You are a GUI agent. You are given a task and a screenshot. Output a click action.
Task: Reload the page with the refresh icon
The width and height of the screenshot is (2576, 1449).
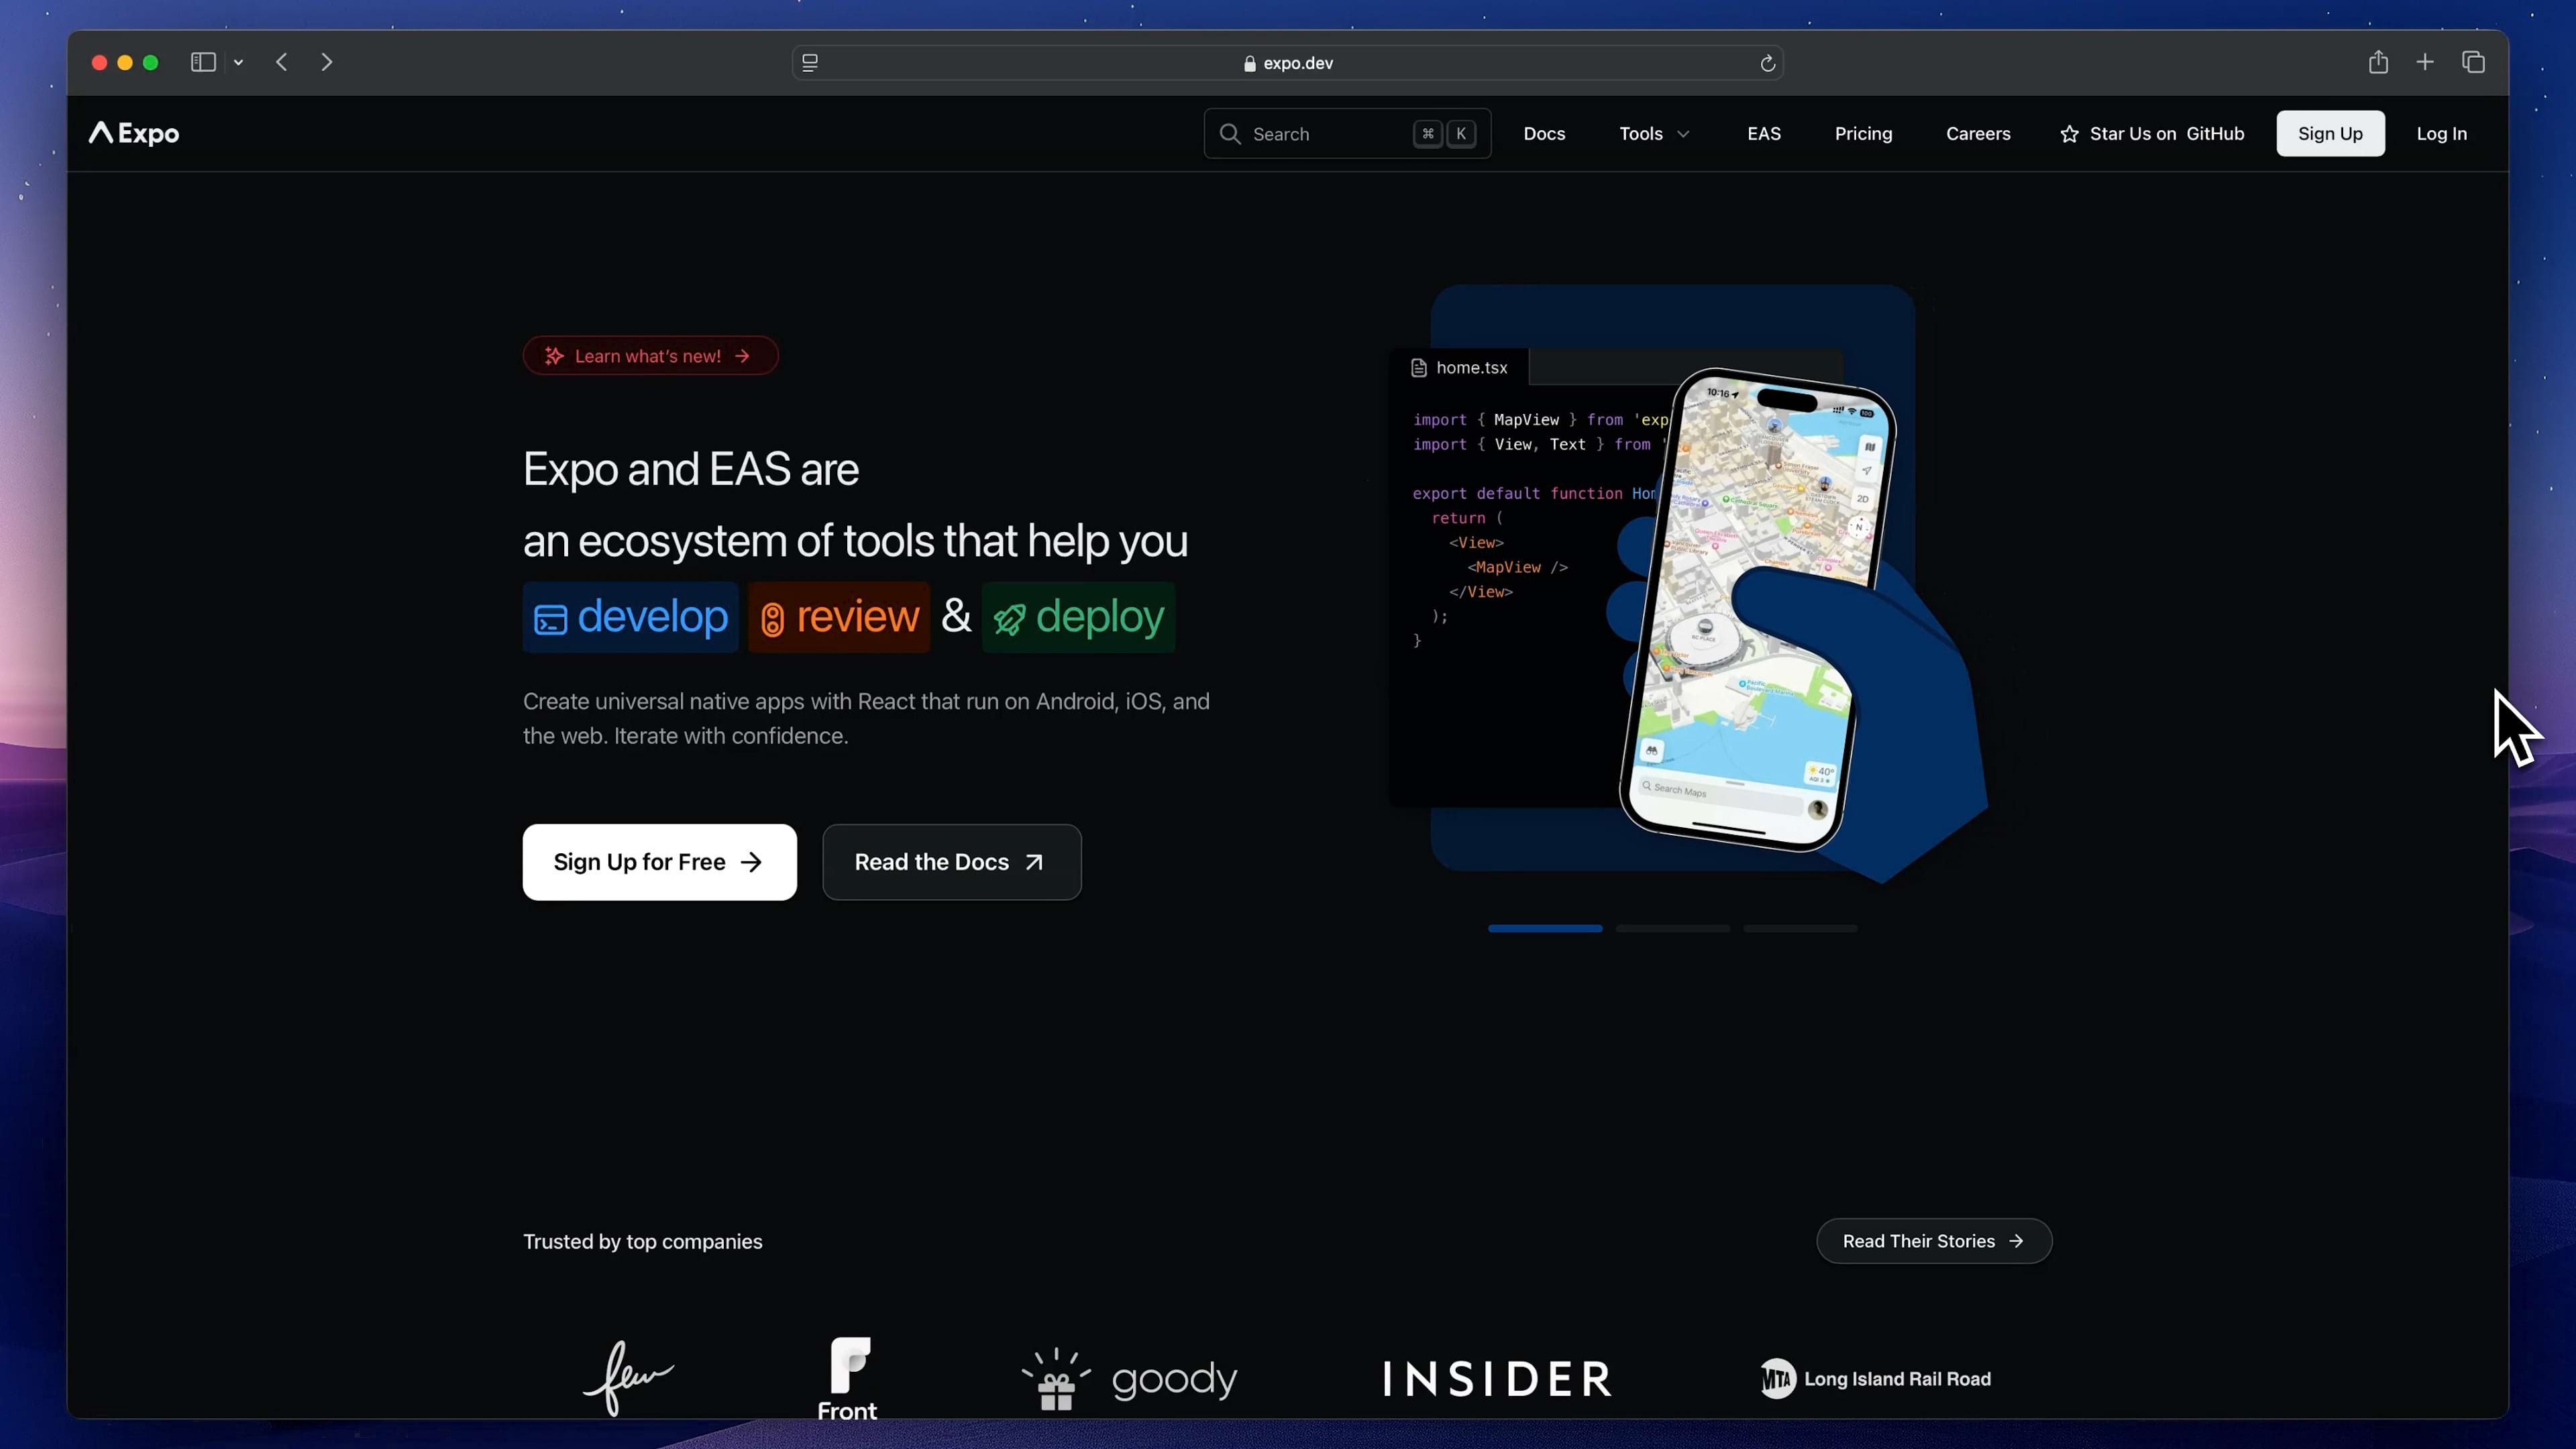click(x=1767, y=63)
